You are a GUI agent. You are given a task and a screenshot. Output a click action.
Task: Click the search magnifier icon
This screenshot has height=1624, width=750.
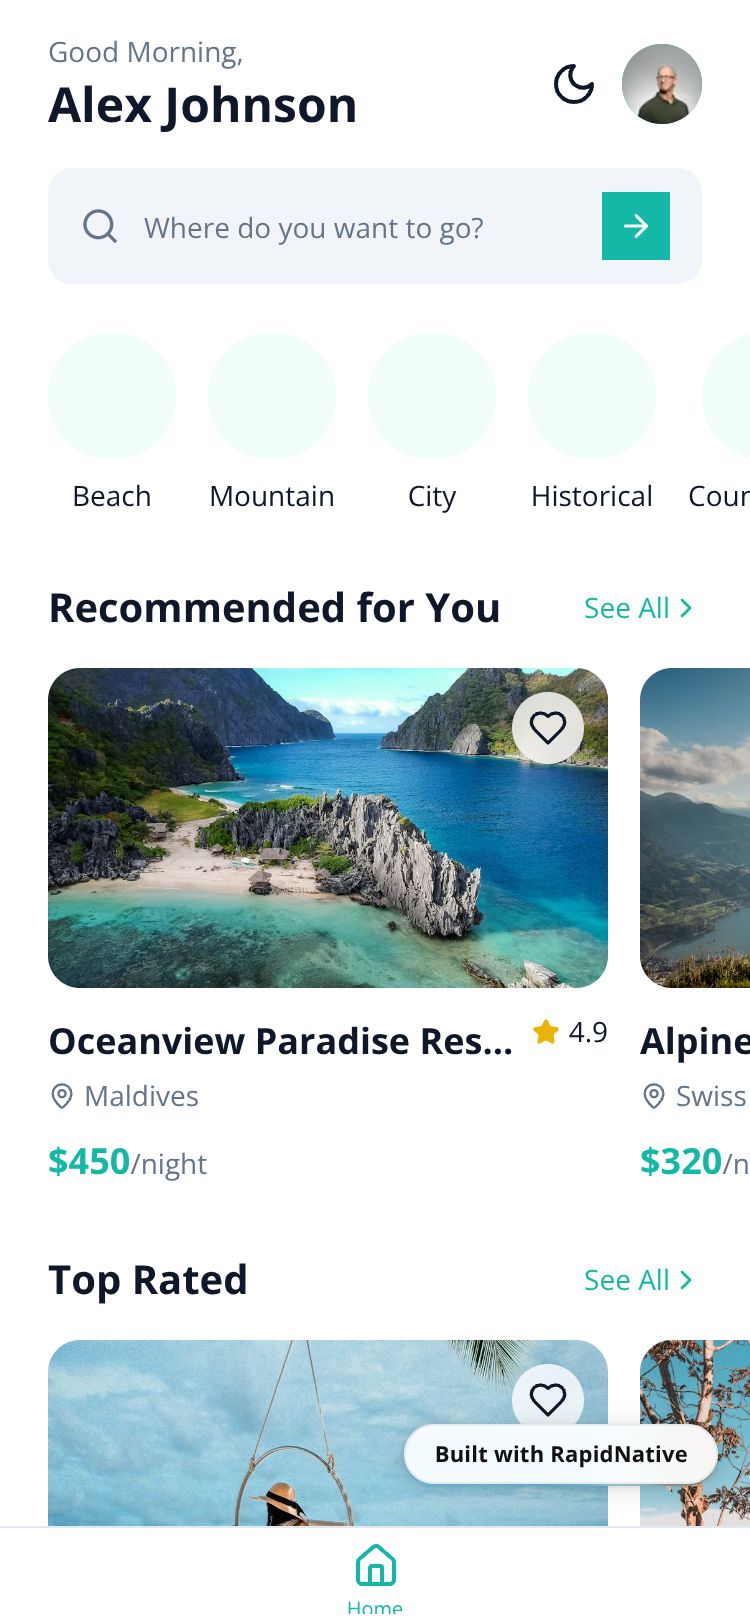point(100,226)
